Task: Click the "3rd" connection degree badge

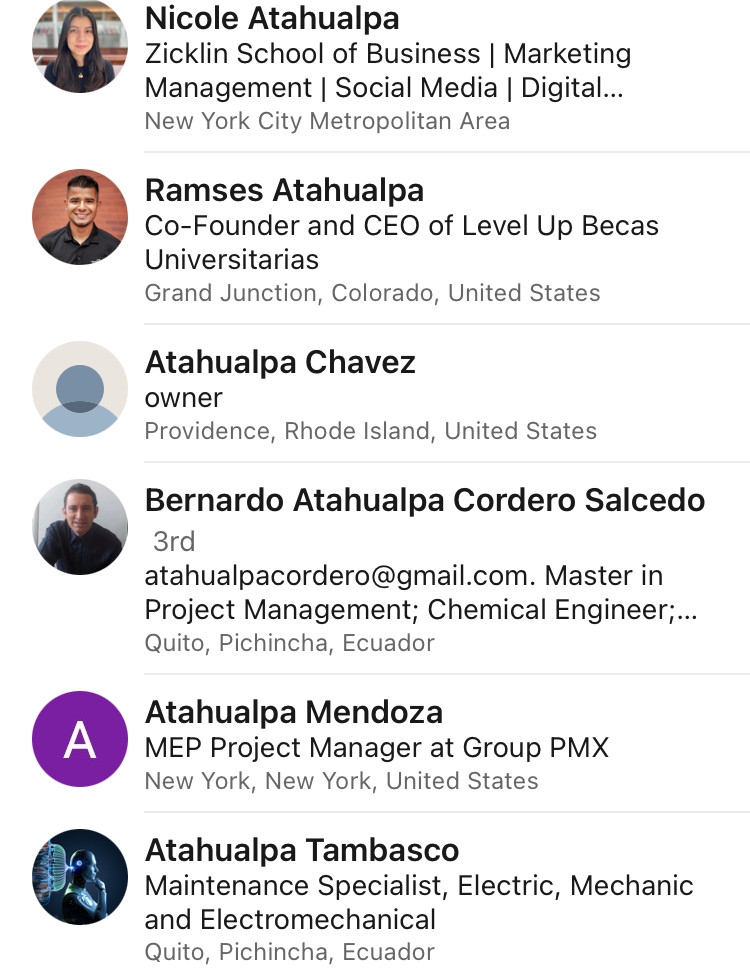Action: 174,541
